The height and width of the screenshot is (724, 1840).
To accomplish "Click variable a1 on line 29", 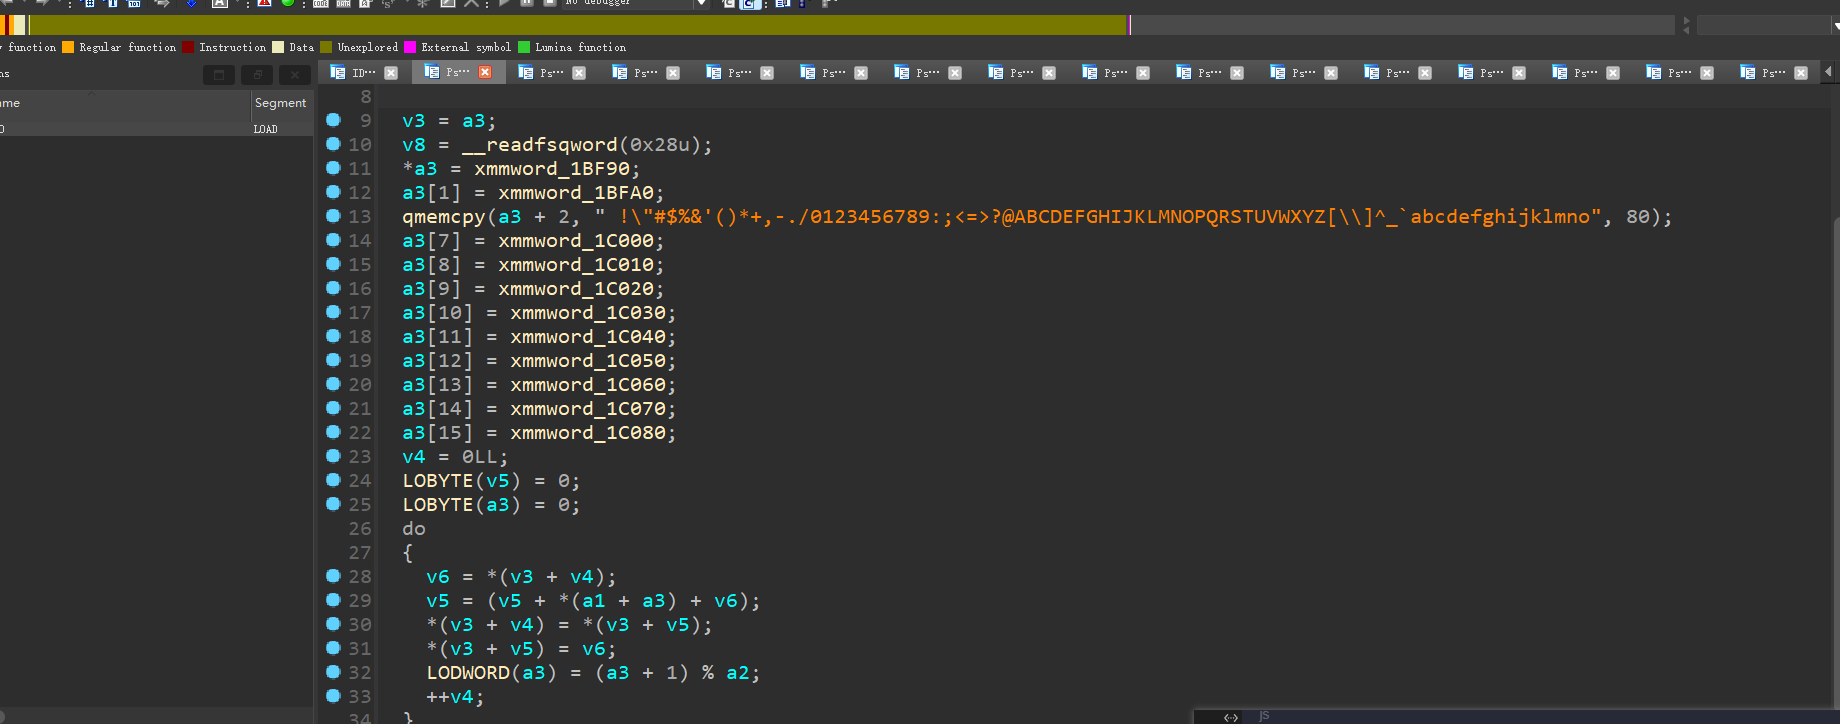I will (x=594, y=601).
